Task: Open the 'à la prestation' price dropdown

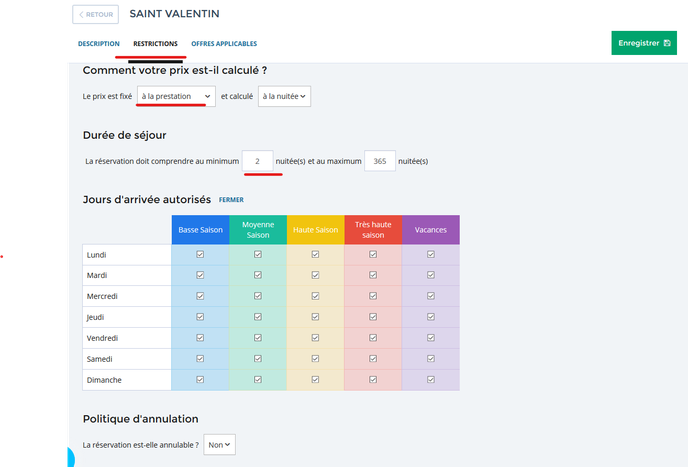Action: coord(176,96)
